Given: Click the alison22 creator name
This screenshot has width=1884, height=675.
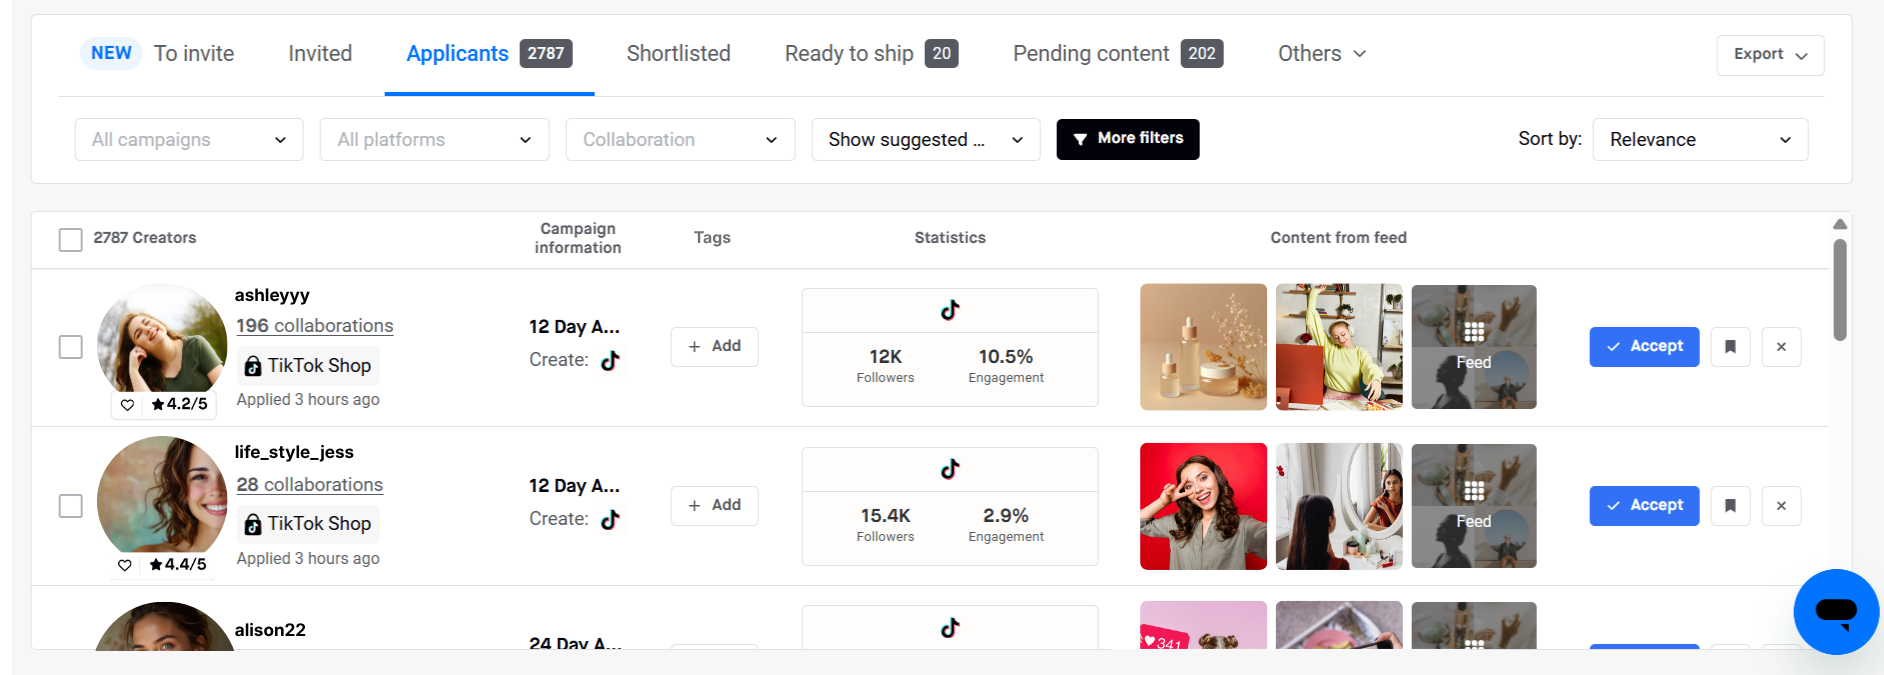Looking at the screenshot, I should click(x=270, y=630).
